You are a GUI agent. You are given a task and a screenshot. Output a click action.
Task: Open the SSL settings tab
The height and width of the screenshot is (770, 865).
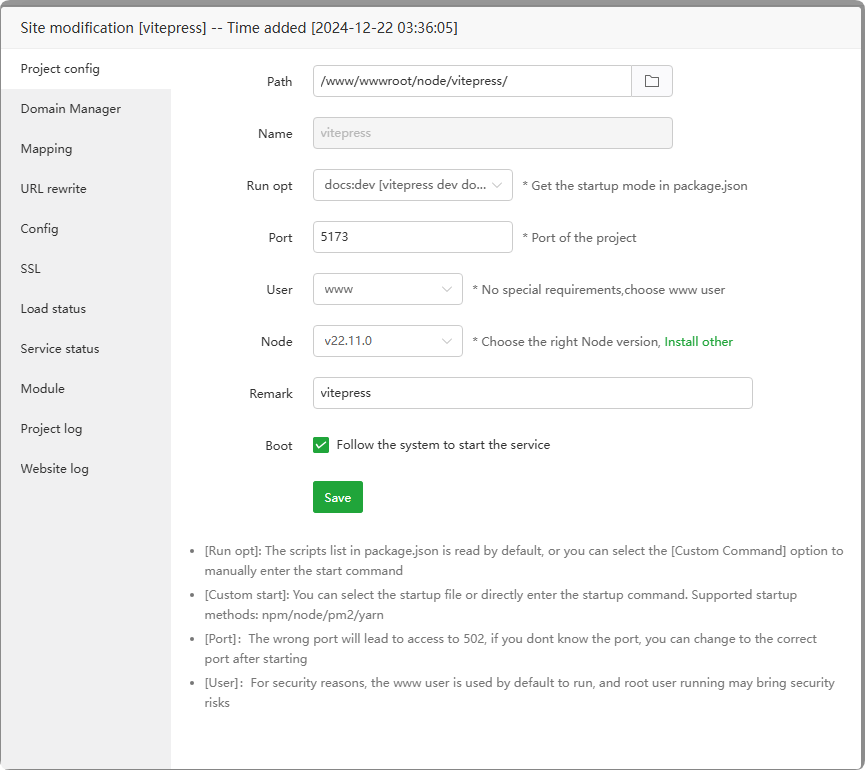pyautogui.click(x=31, y=269)
